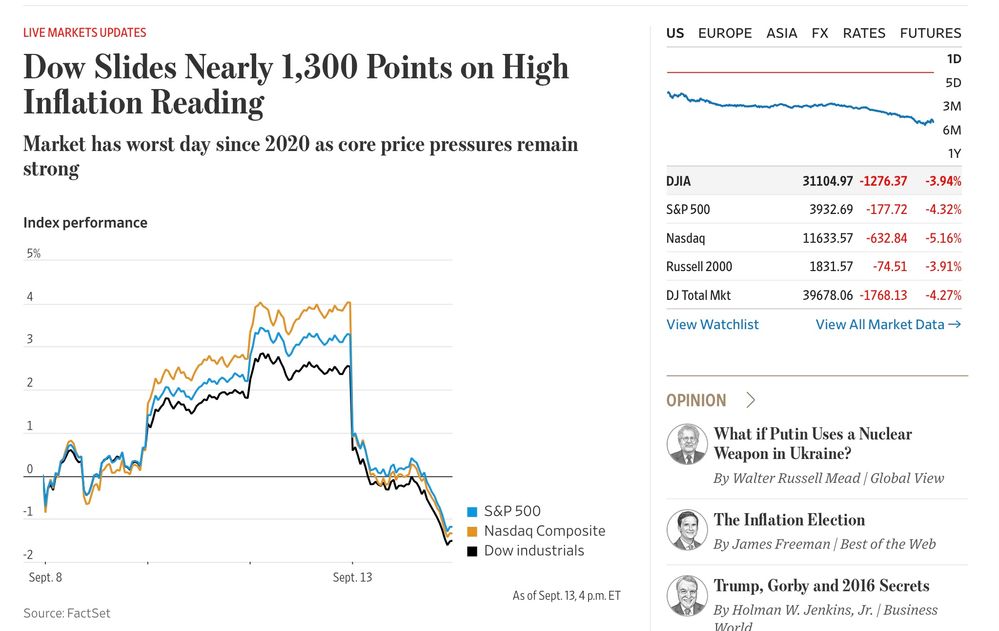
Task: Open View All Market Data link
Action: tap(888, 324)
